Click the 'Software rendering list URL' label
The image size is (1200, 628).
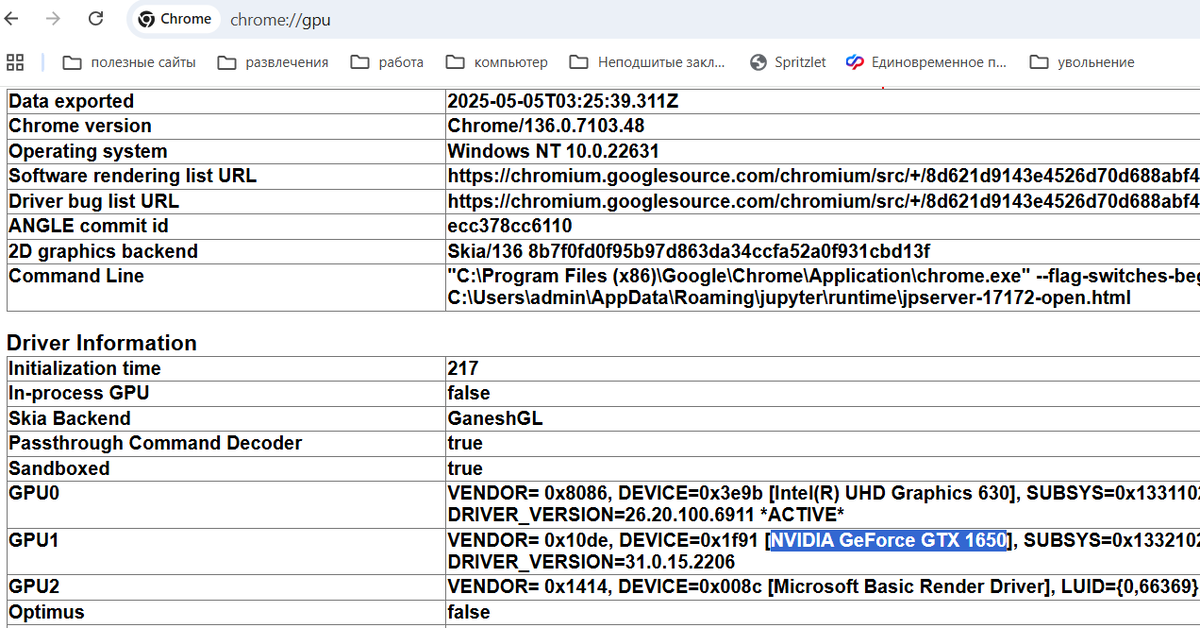point(133,176)
